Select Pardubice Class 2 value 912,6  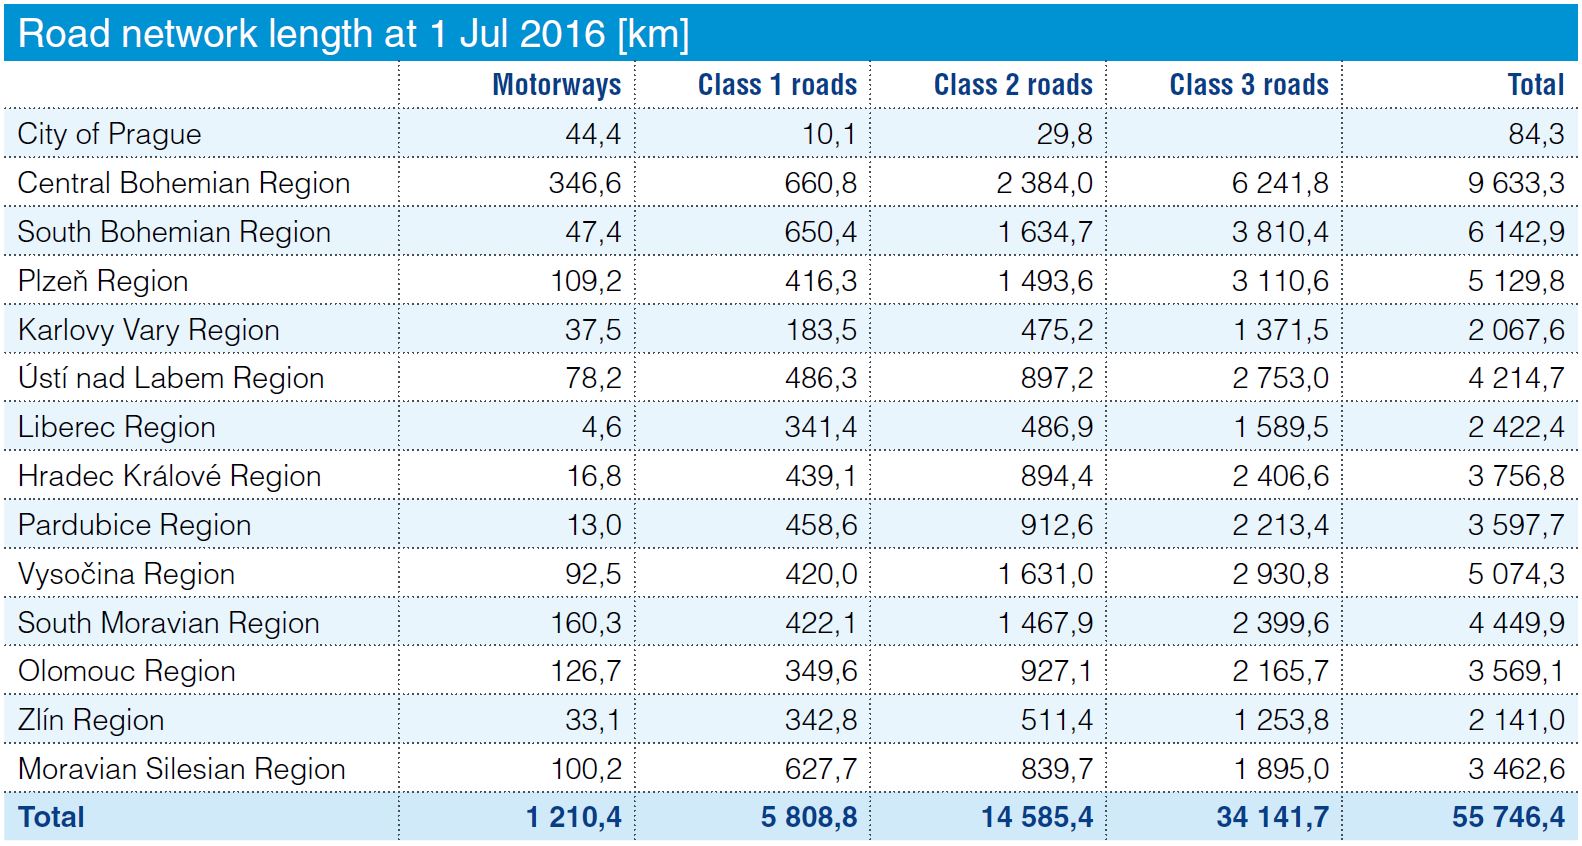[x=1057, y=525]
